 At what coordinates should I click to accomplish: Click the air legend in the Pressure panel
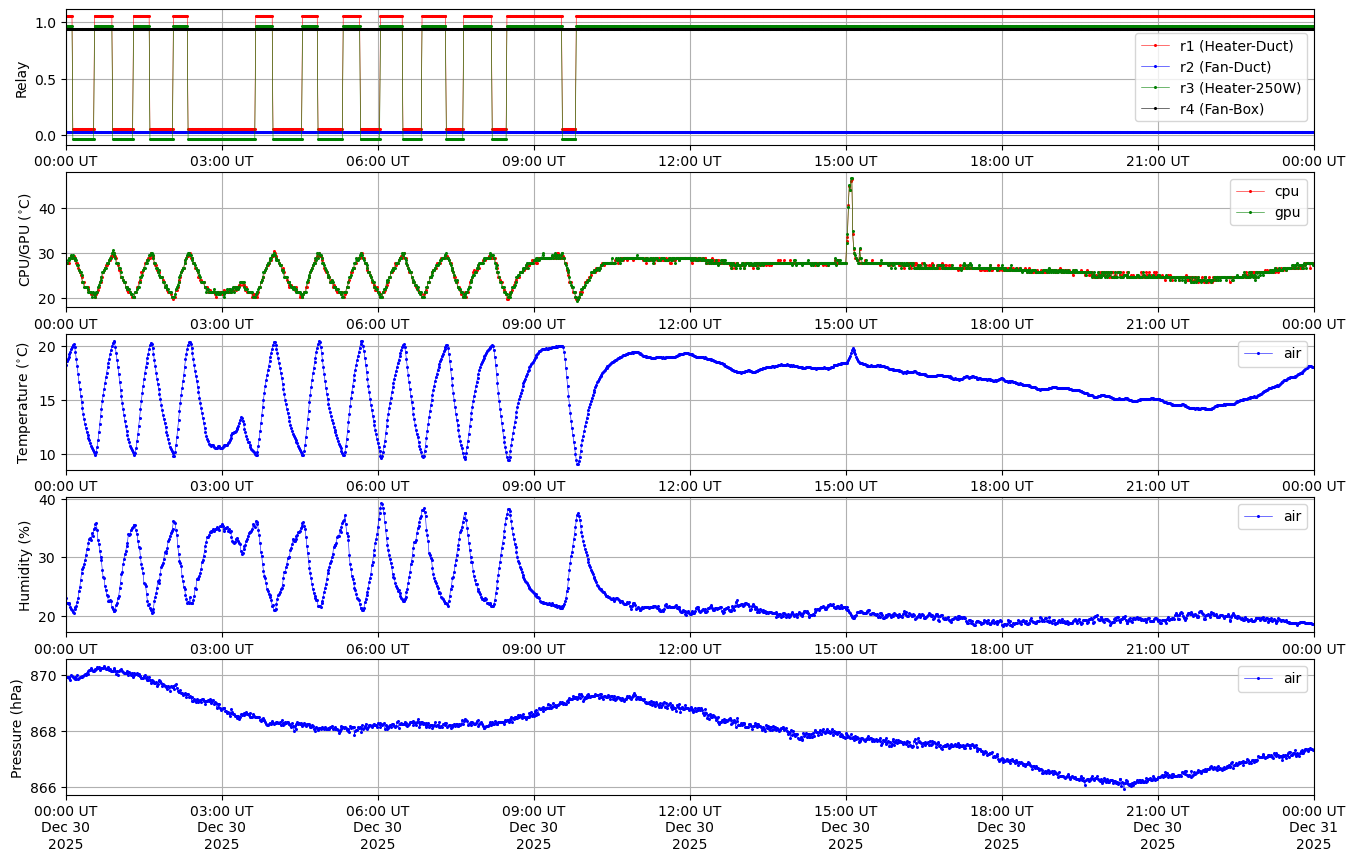(1292, 678)
